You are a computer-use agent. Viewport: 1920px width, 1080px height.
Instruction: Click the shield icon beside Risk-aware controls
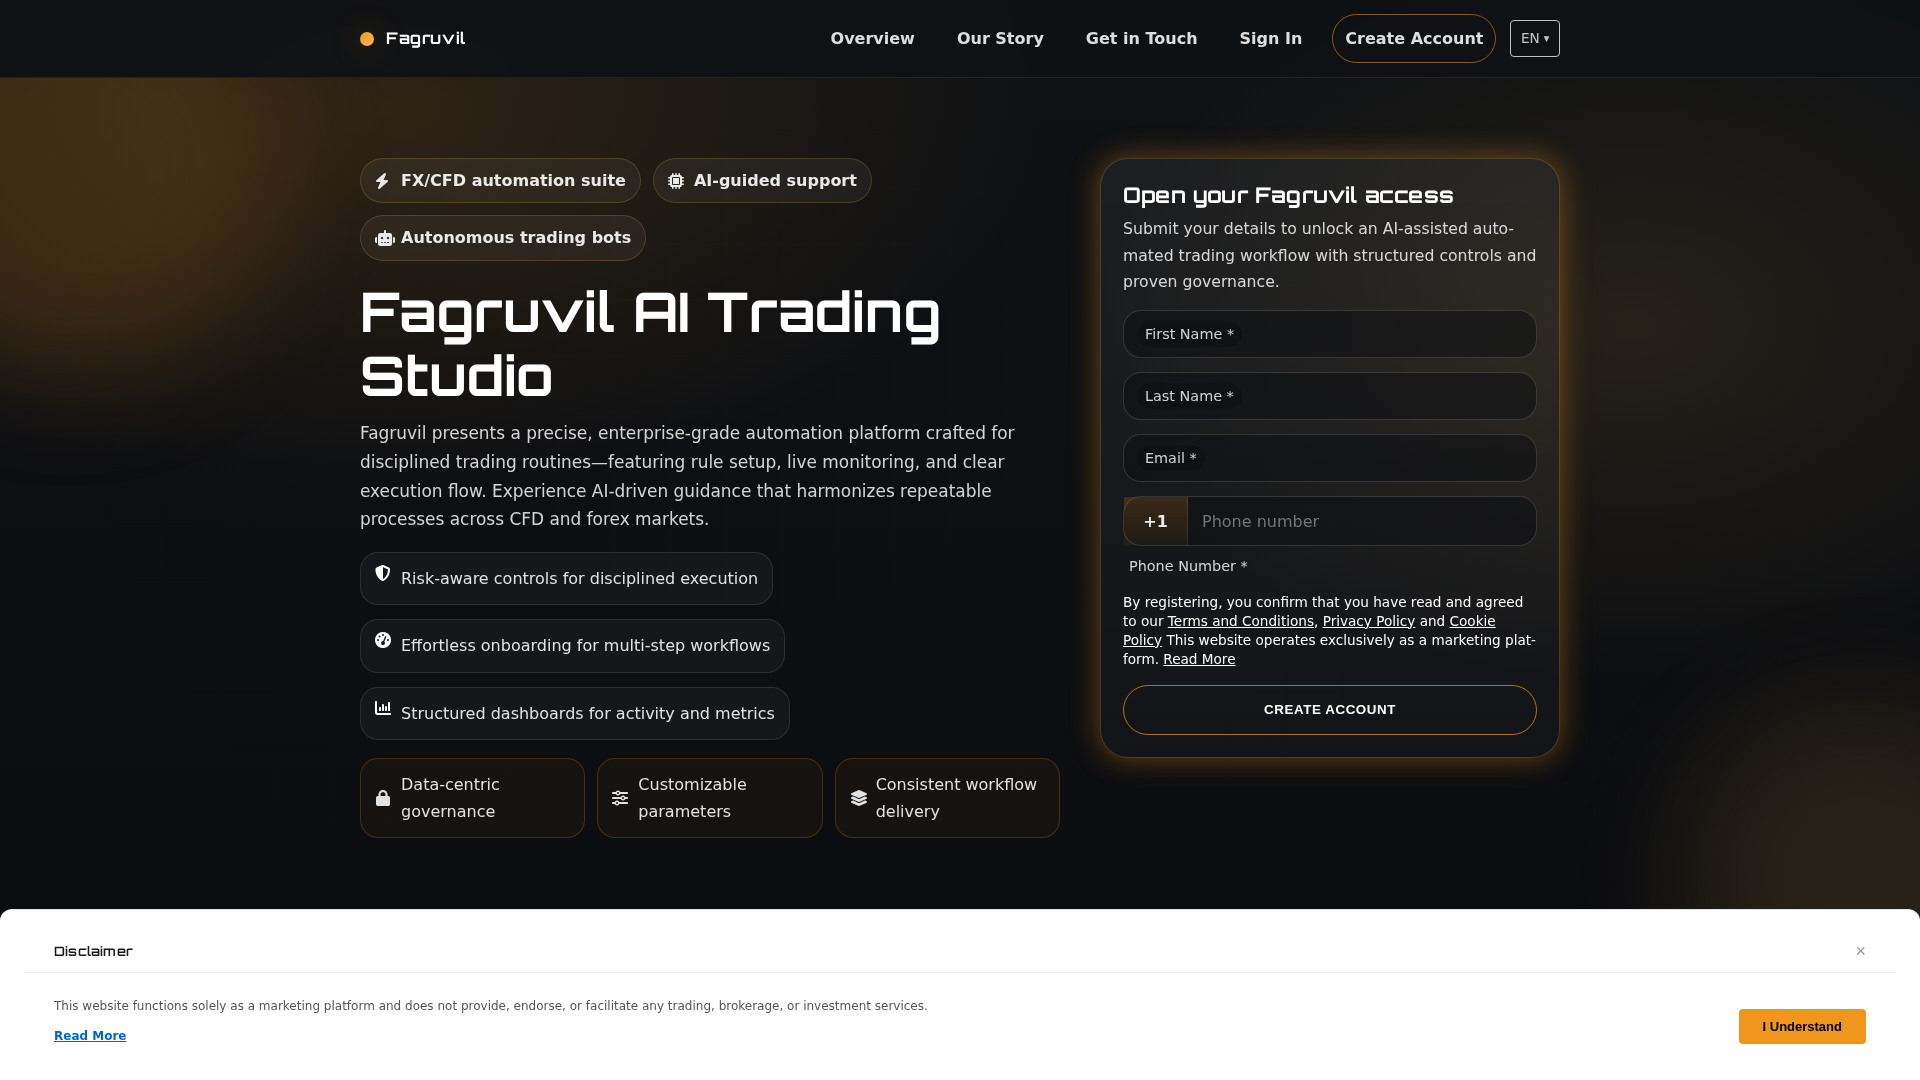point(383,573)
